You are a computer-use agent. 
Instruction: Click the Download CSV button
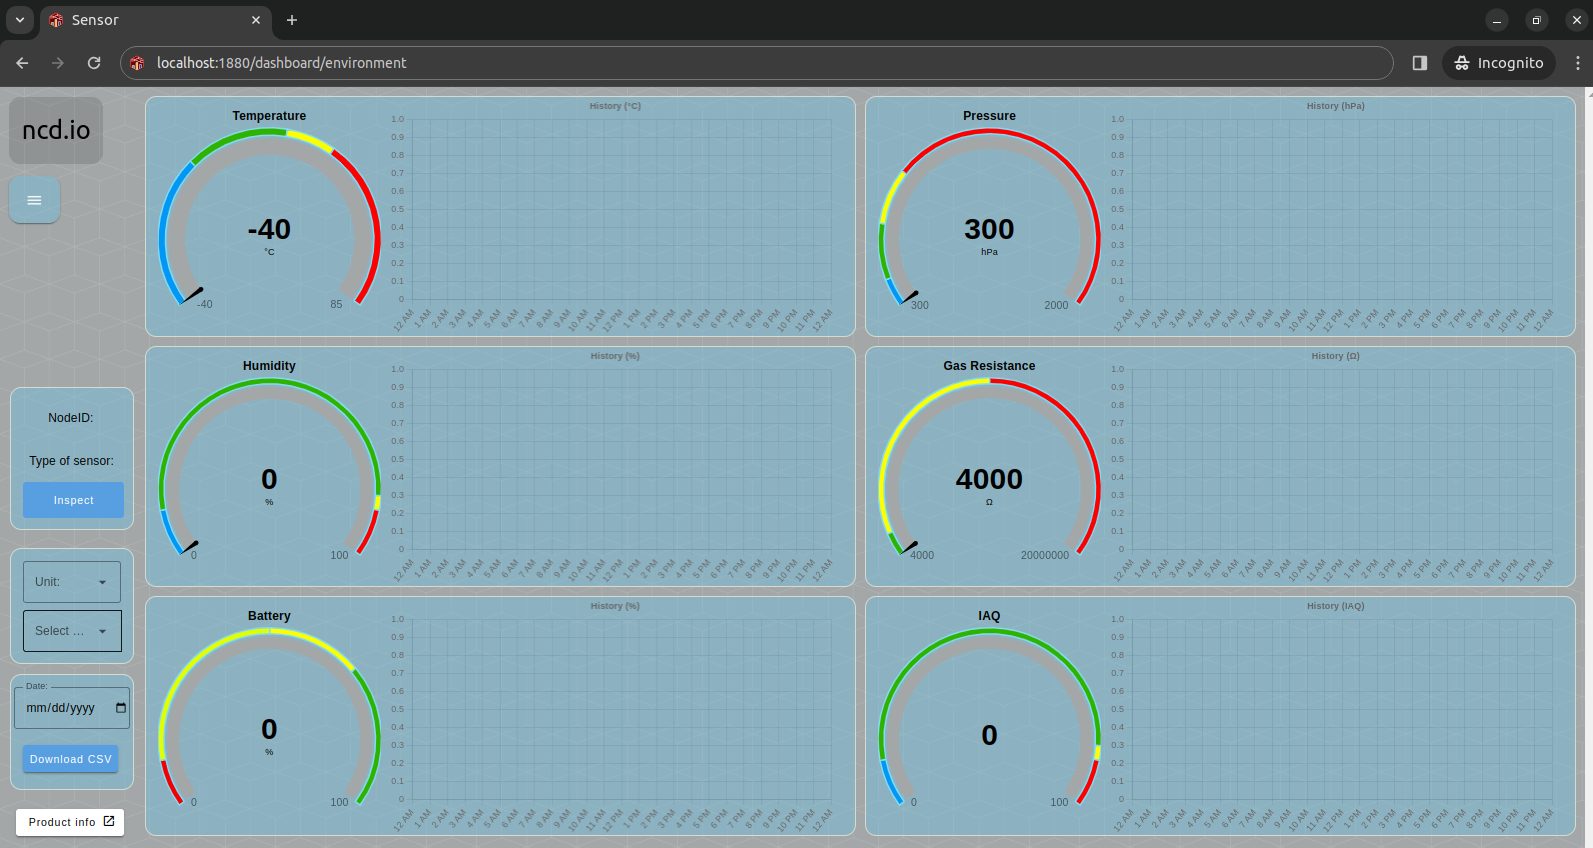pos(71,759)
